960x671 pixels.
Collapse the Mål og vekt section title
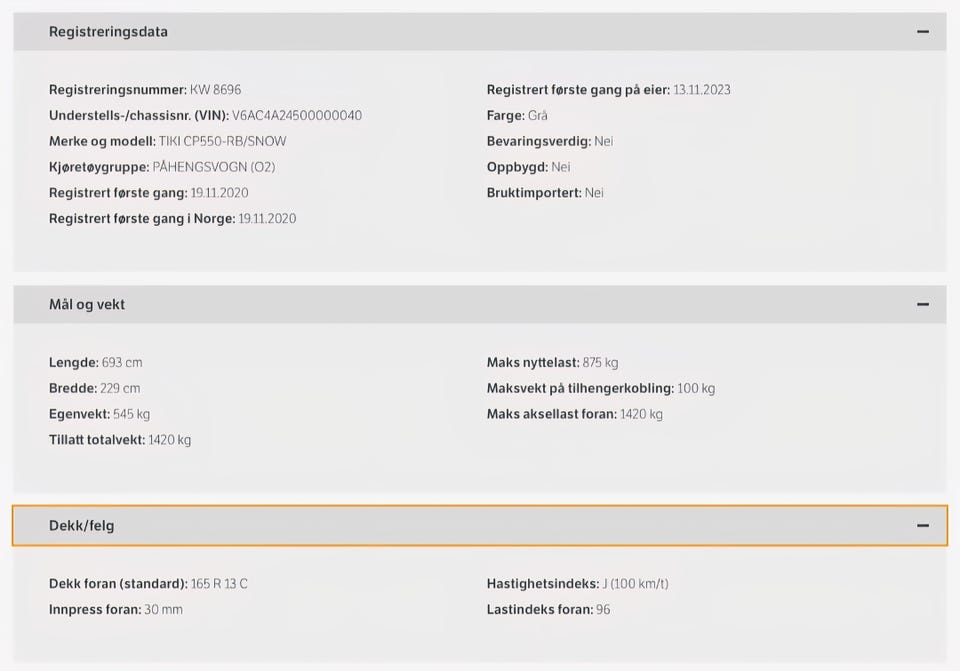[87, 305]
